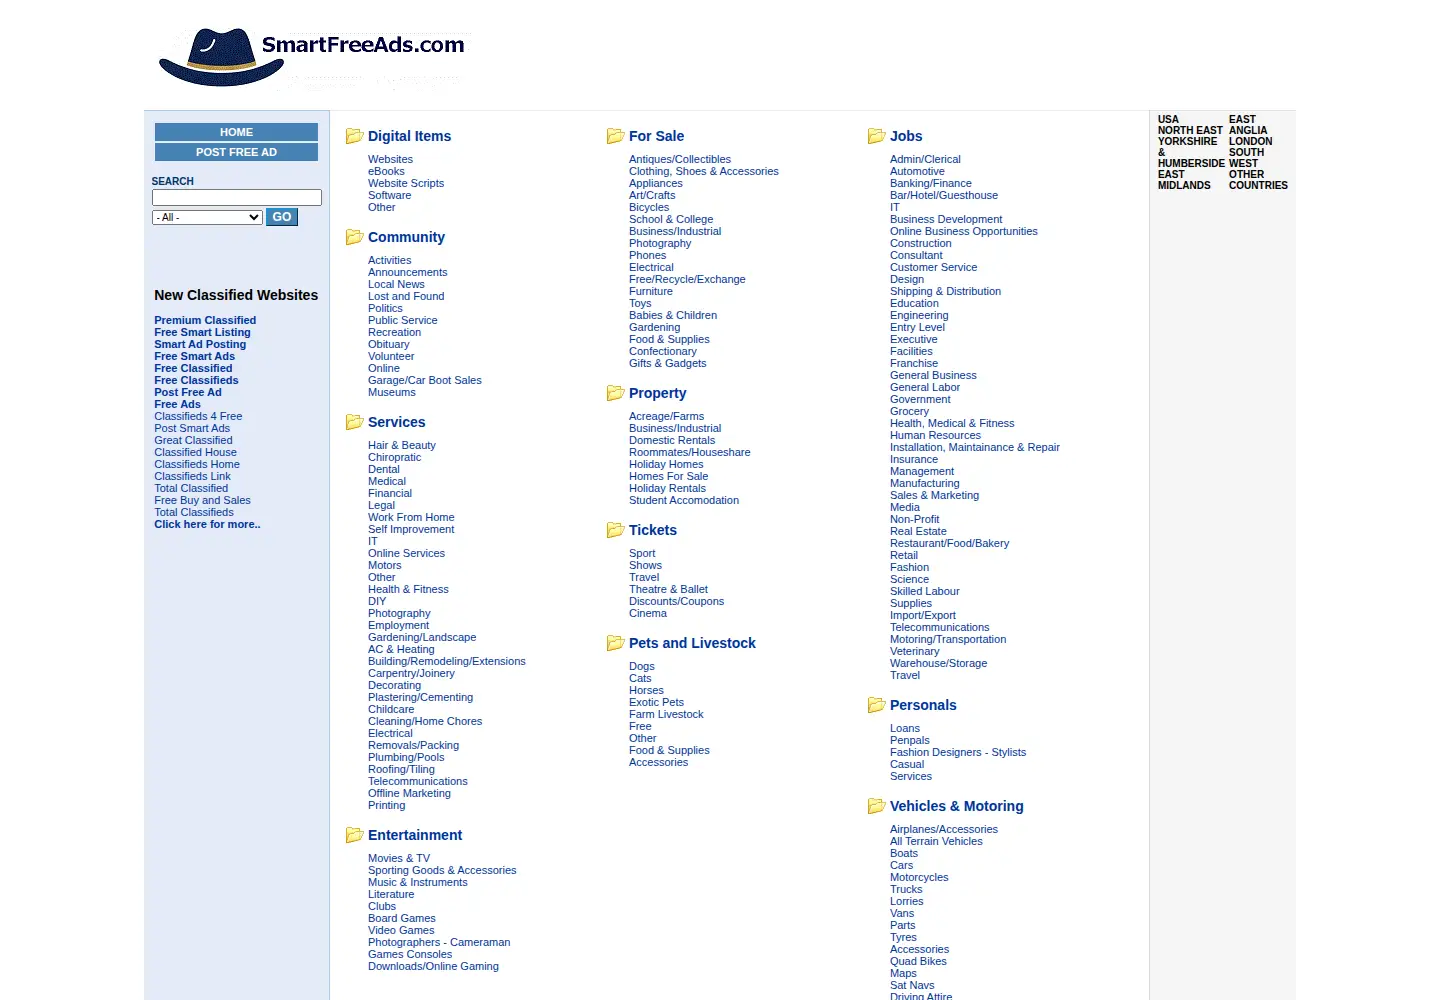Screen dimensions: 1440x1000
Task: Follow the Click here for more link
Action: (207, 524)
